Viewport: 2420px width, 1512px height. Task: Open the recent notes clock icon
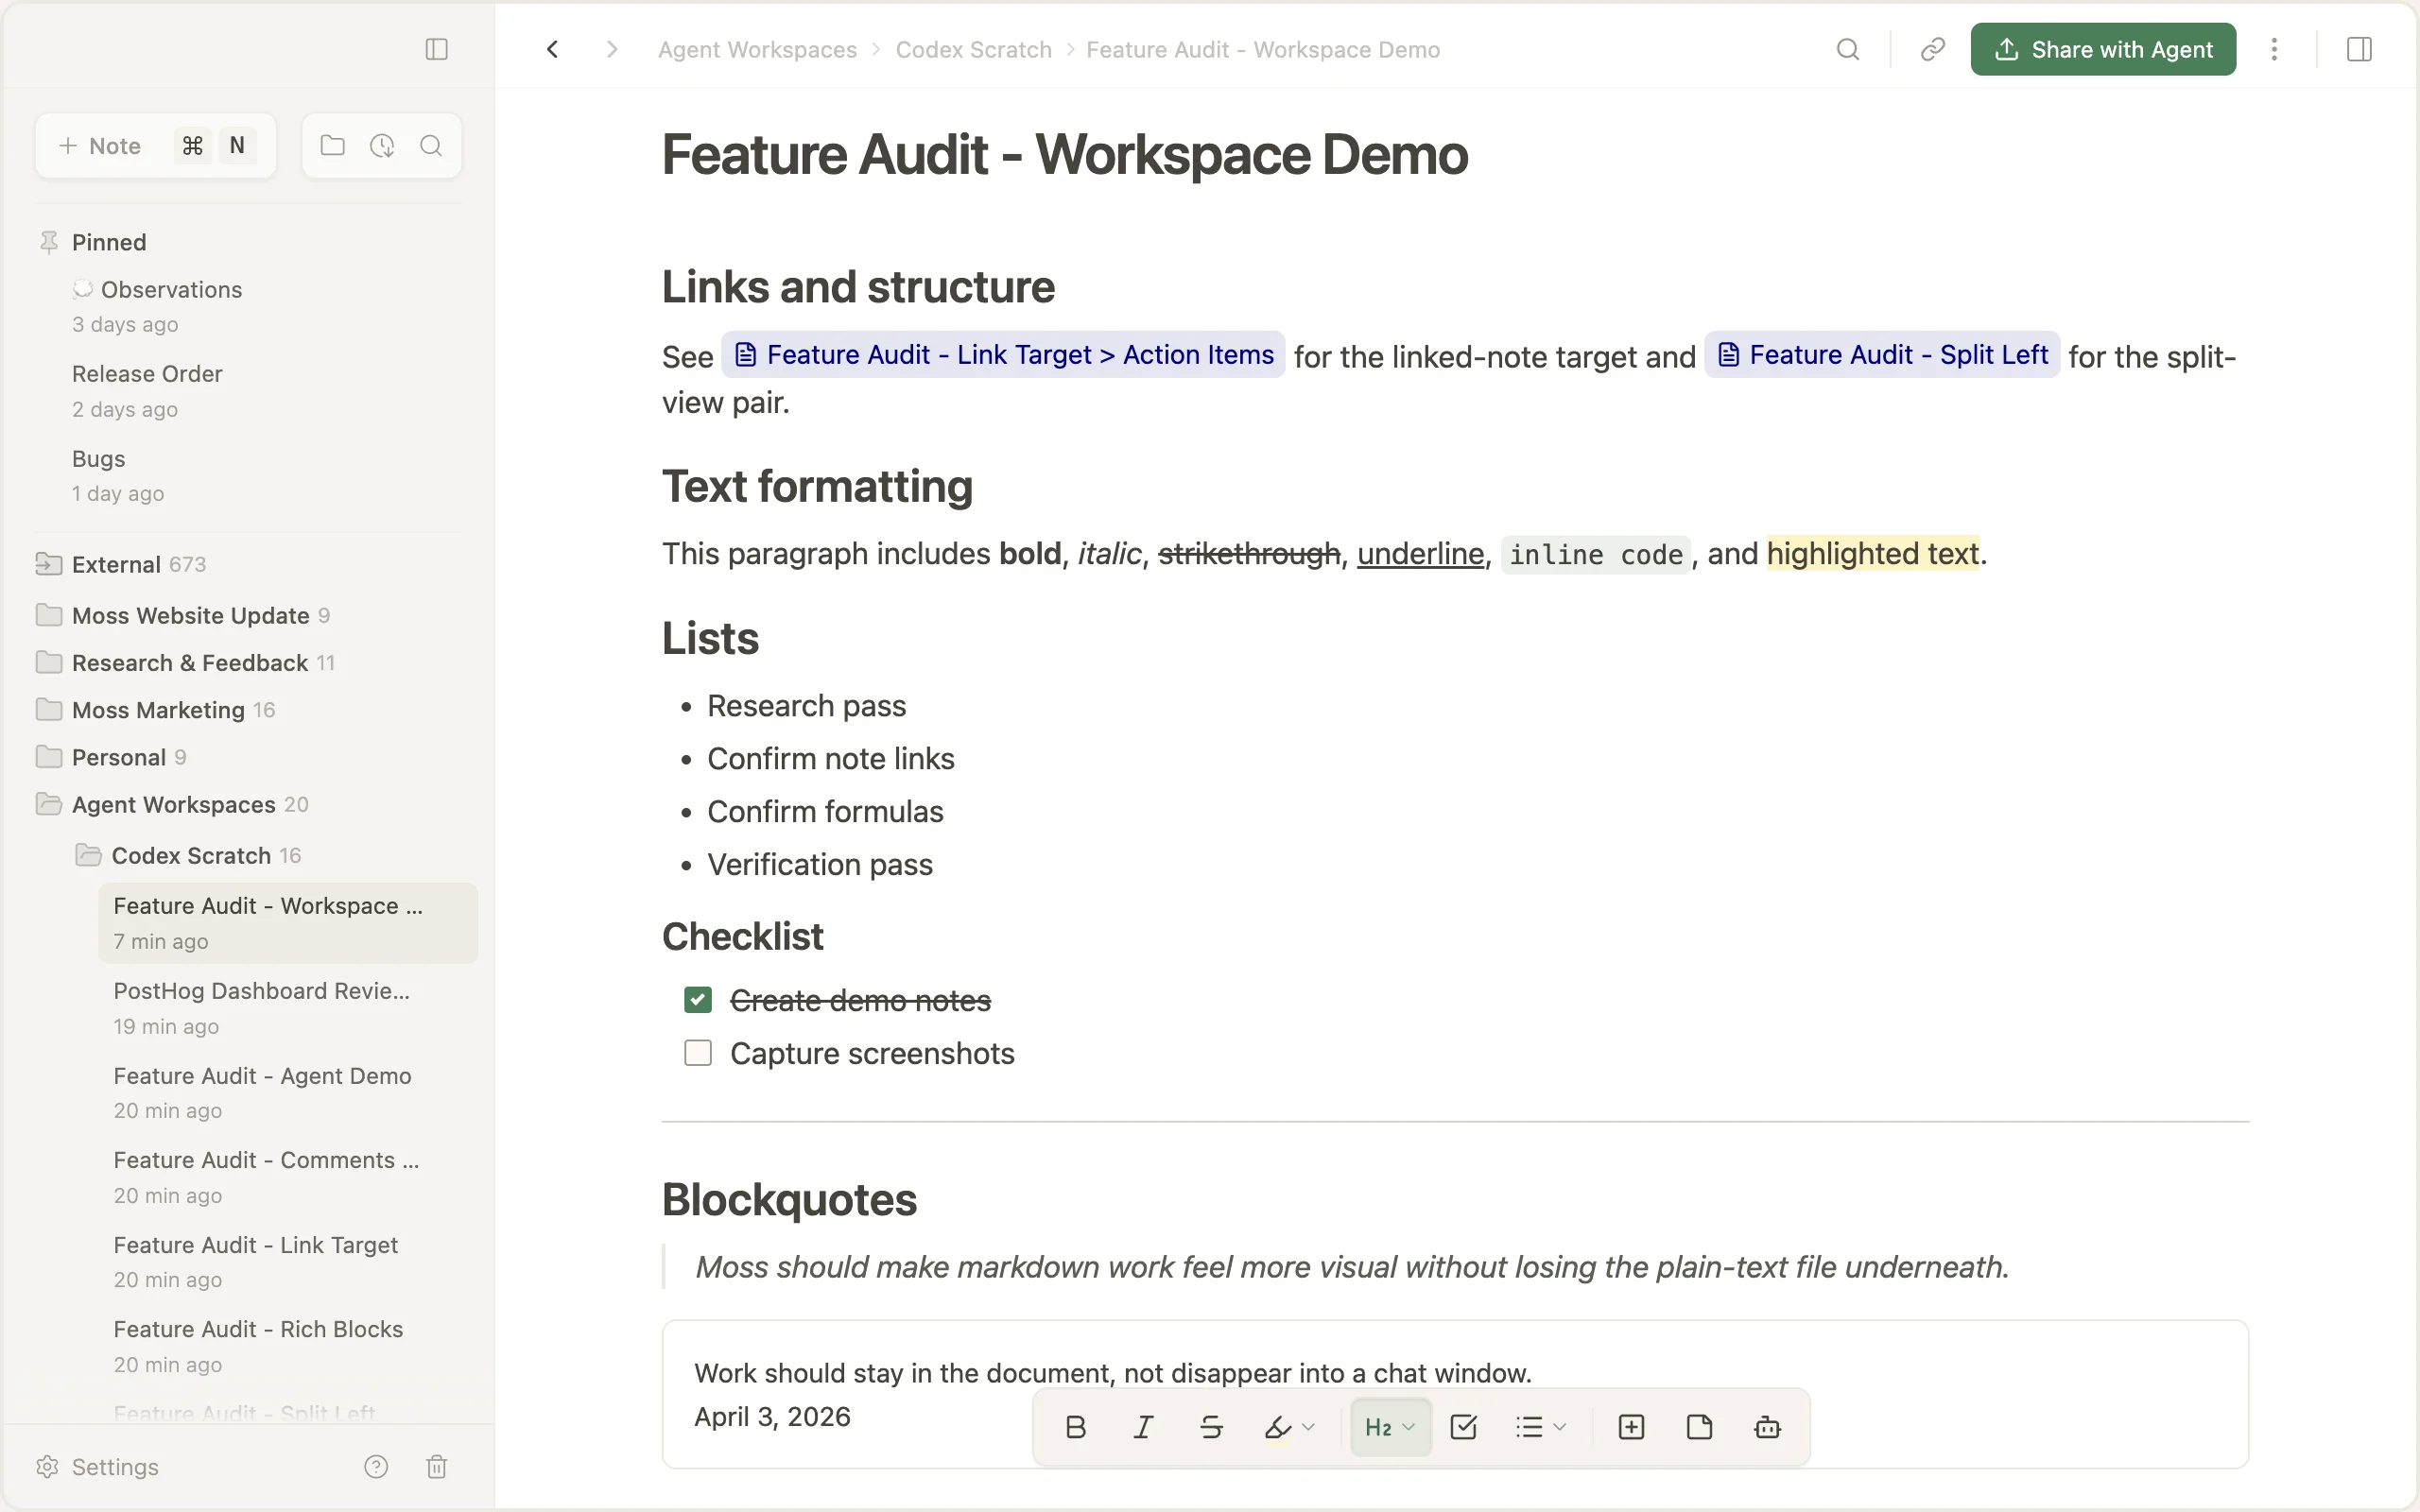tap(382, 146)
